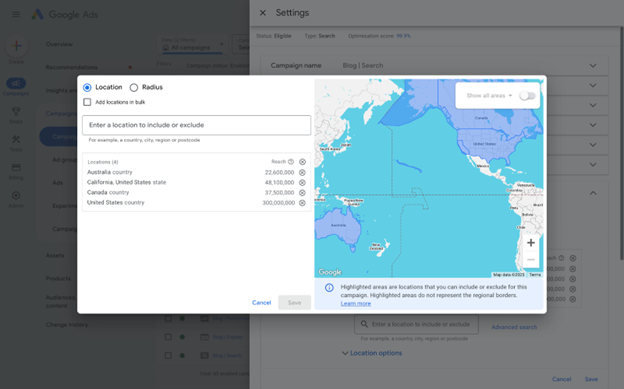Zoom out on the map

click(531, 260)
